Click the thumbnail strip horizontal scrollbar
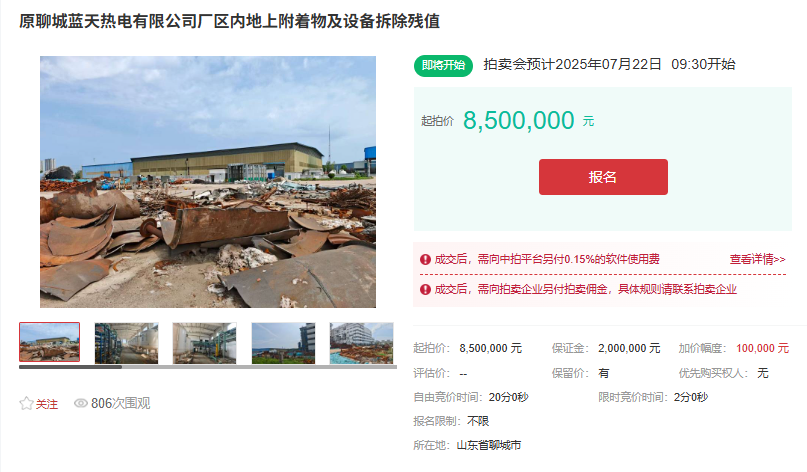807x472 pixels. [208, 367]
